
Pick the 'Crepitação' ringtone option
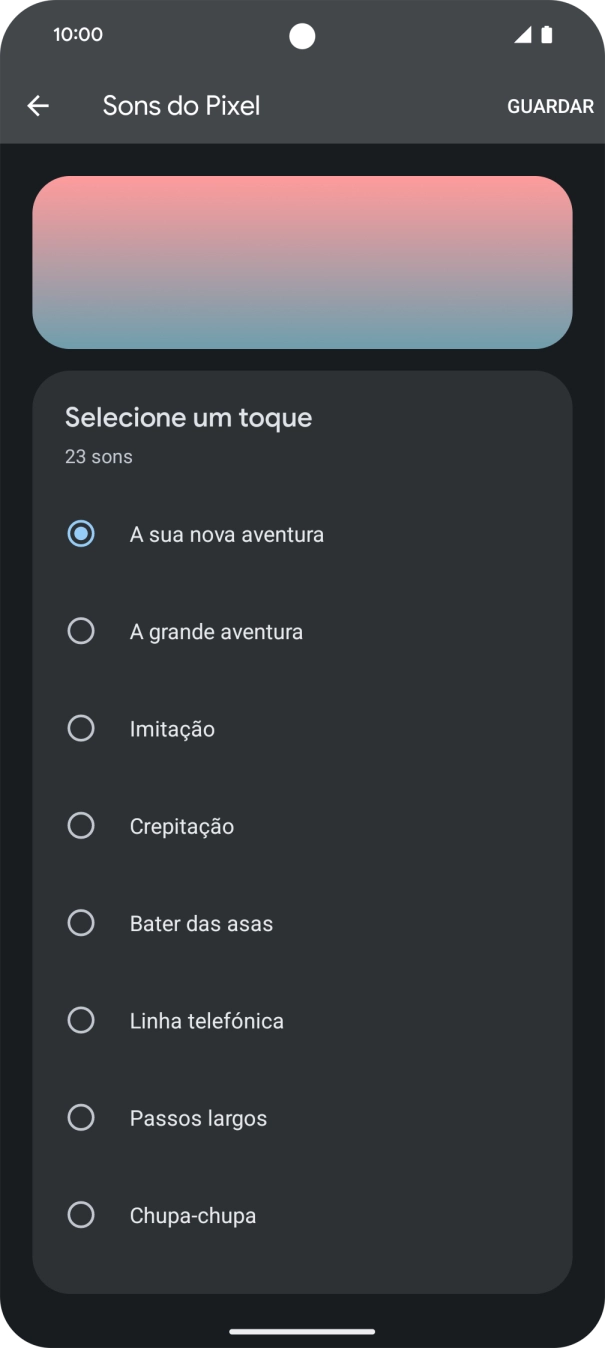81,825
